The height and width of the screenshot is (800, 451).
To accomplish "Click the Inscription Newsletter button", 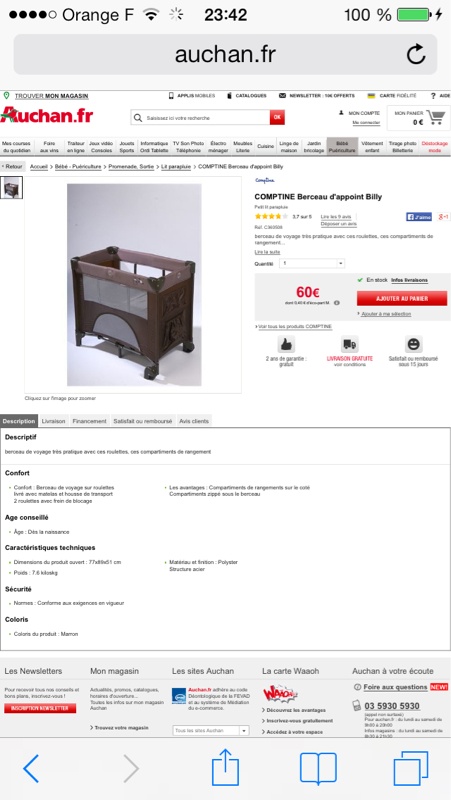I will pos(40,708).
